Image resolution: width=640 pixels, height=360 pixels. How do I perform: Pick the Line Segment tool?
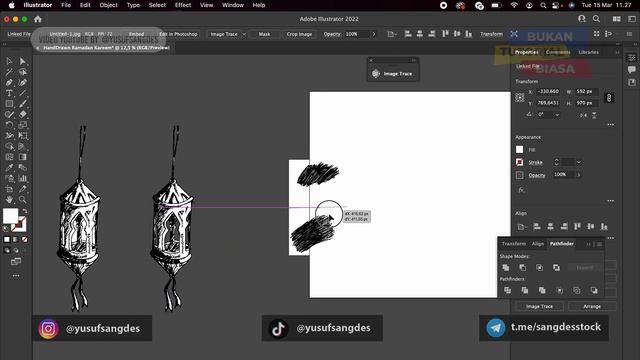[x=23, y=93]
